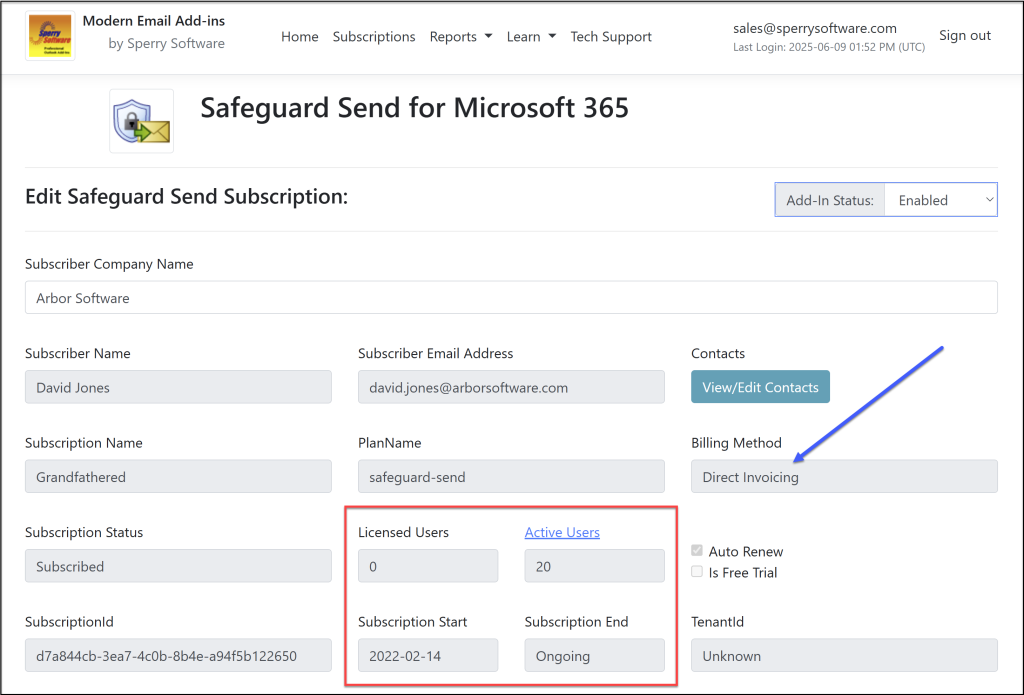Expand the Learn dropdown menu
This screenshot has width=1024, height=695.
530,37
